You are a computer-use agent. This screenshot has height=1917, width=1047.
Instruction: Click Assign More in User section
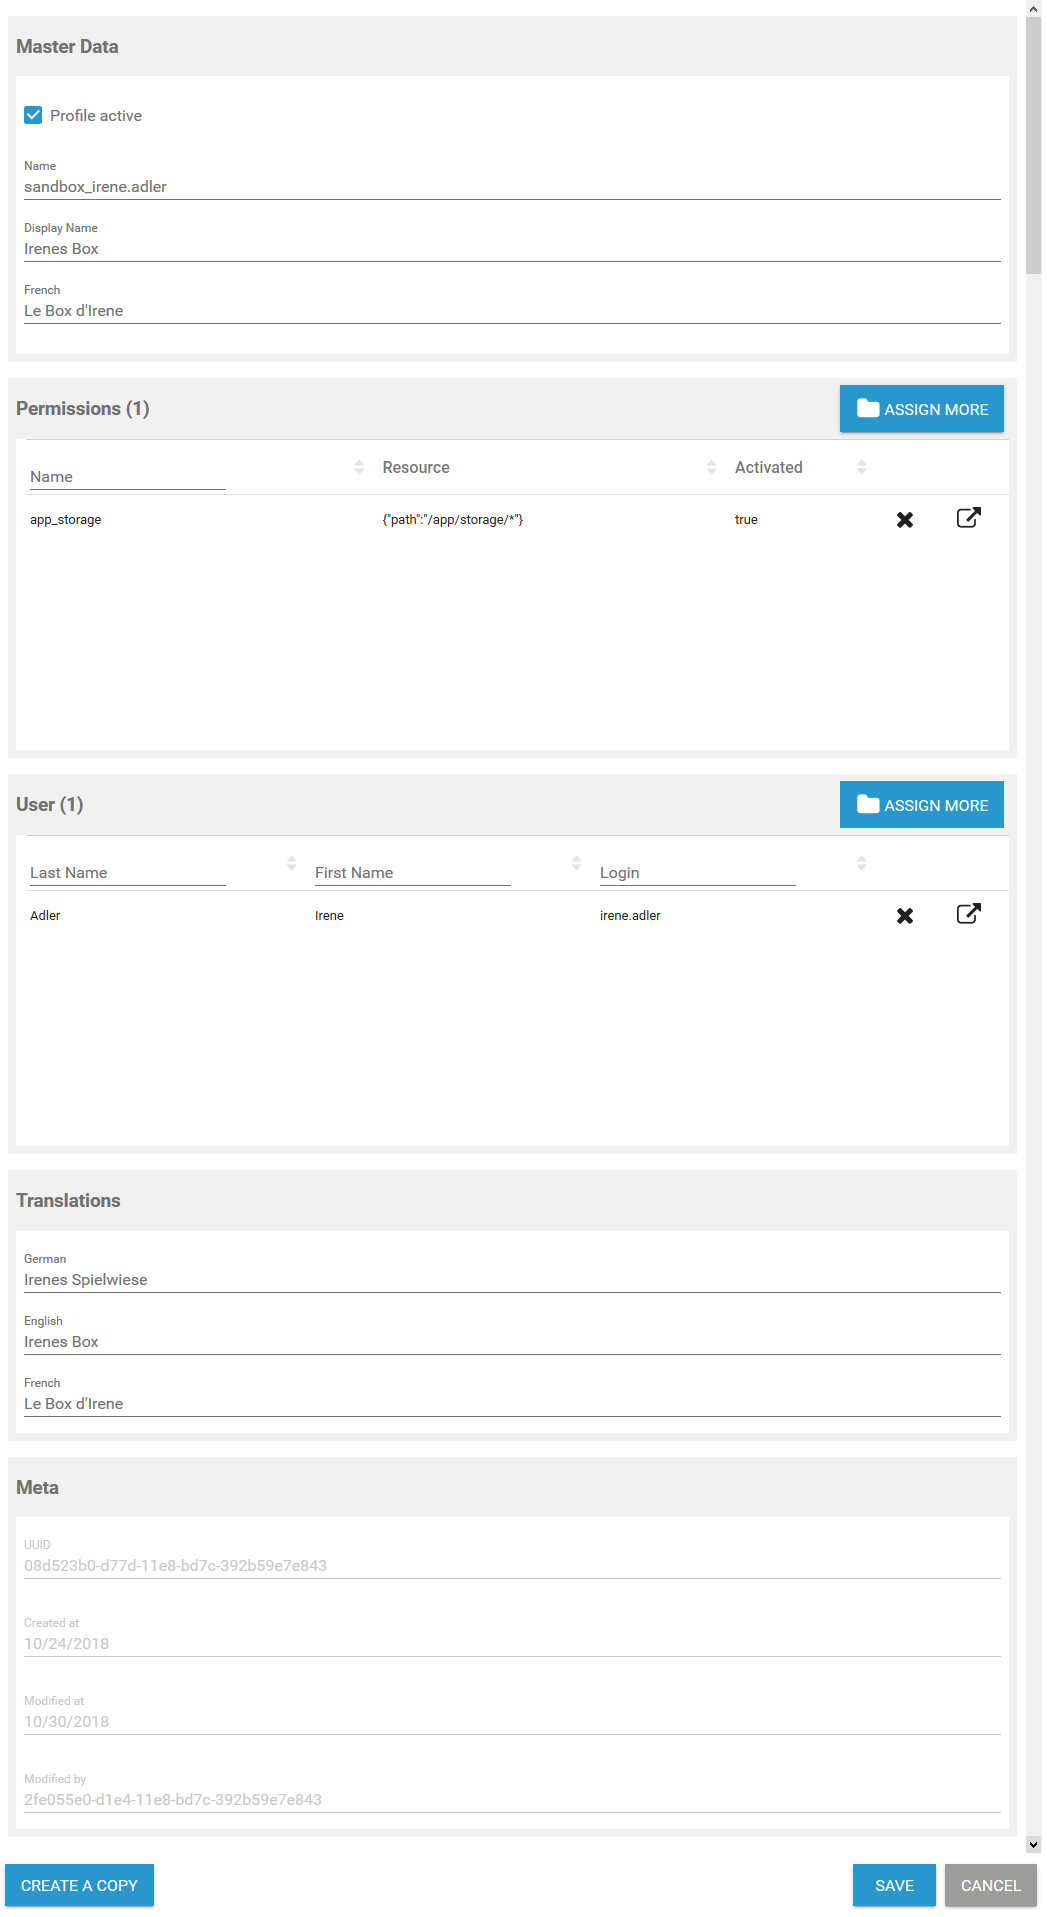[921, 805]
